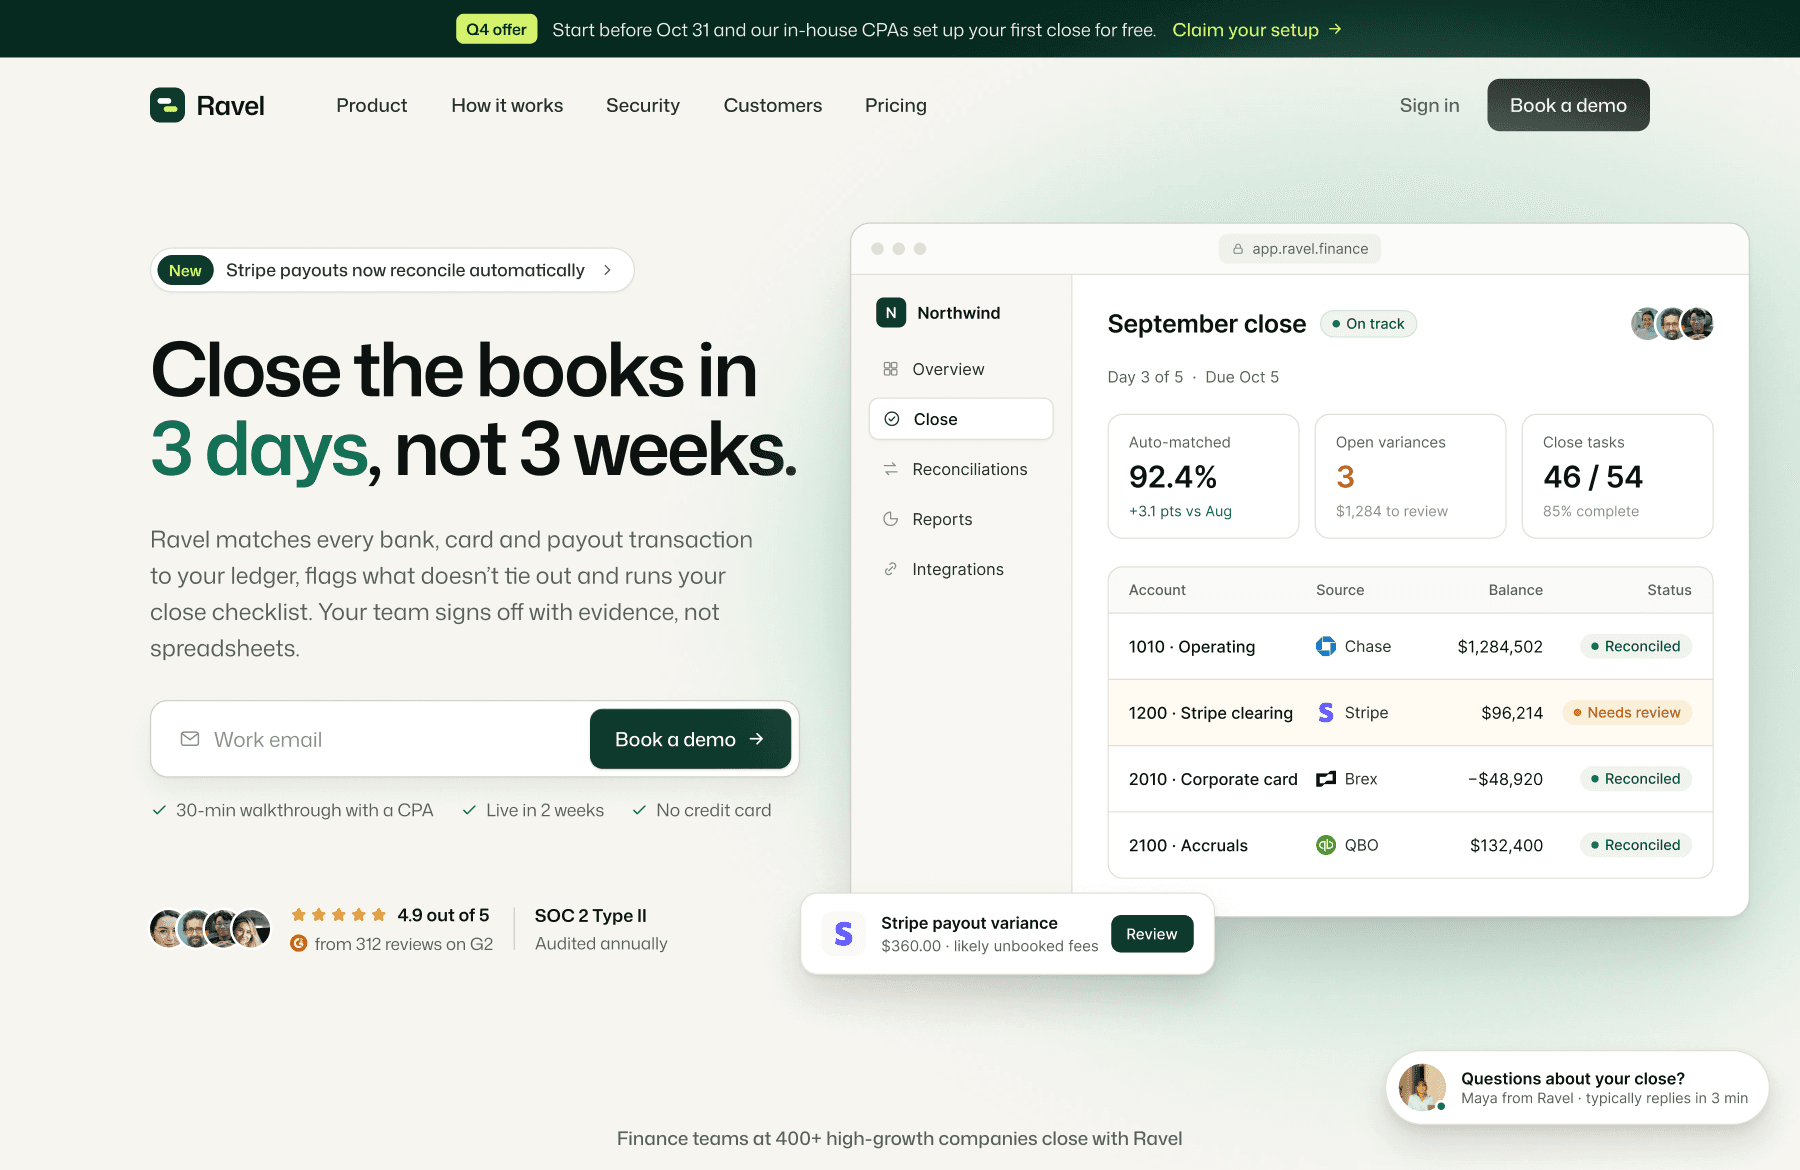Click the Stripe logo in 1200 row
Viewport: 1800px width, 1170px height.
tap(1326, 712)
